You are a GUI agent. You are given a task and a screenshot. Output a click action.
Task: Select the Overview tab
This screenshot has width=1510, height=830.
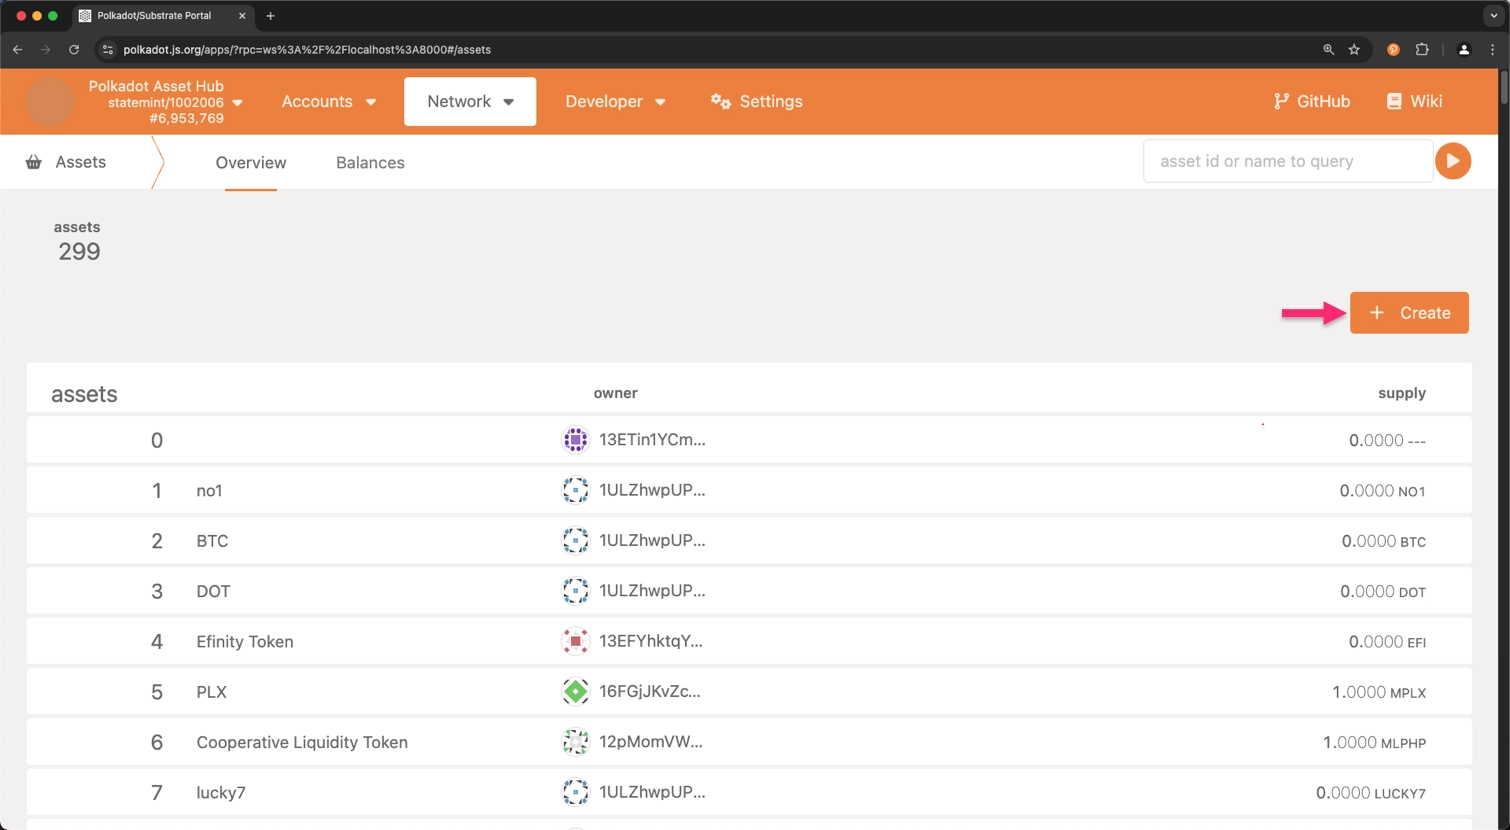click(x=251, y=163)
